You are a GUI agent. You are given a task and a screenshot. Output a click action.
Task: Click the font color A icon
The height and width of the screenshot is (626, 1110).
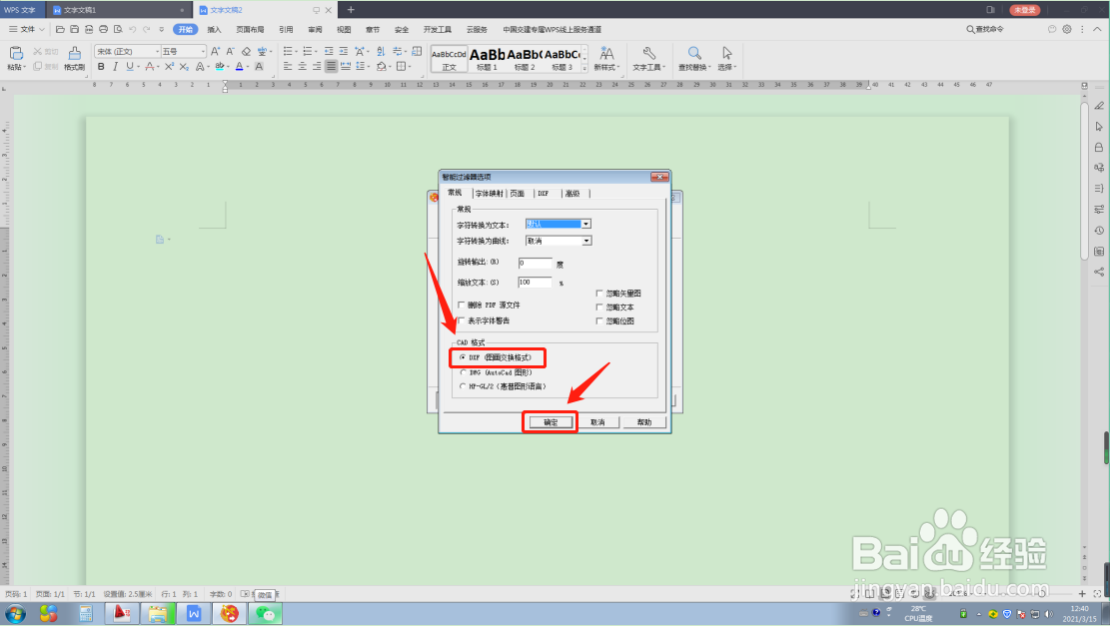pos(239,67)
